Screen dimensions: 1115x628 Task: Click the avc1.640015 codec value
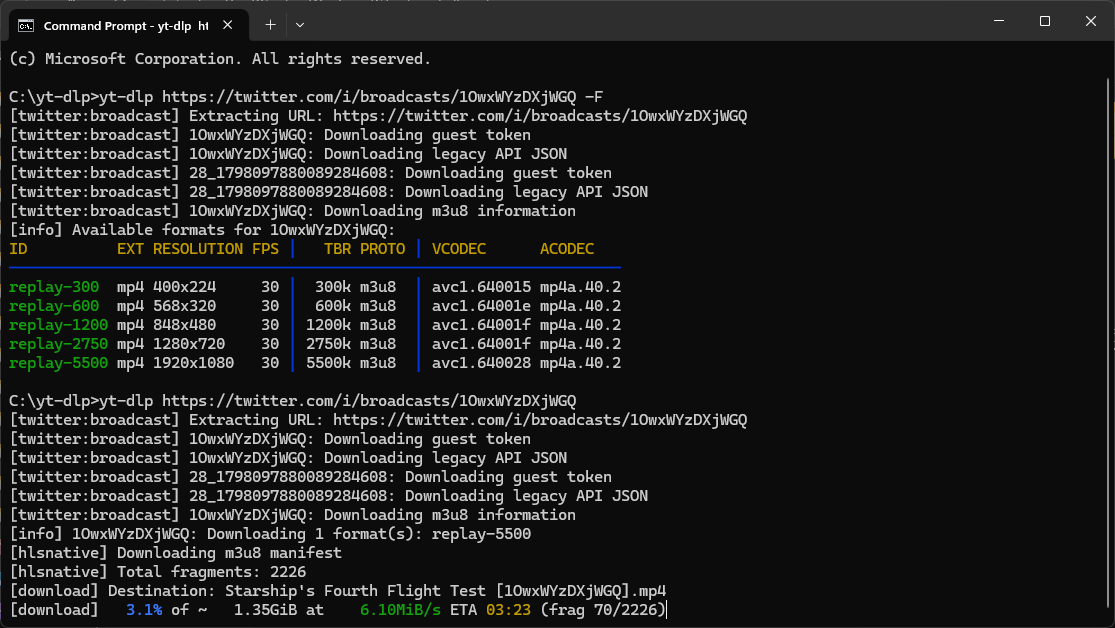[x=481, y=287]
